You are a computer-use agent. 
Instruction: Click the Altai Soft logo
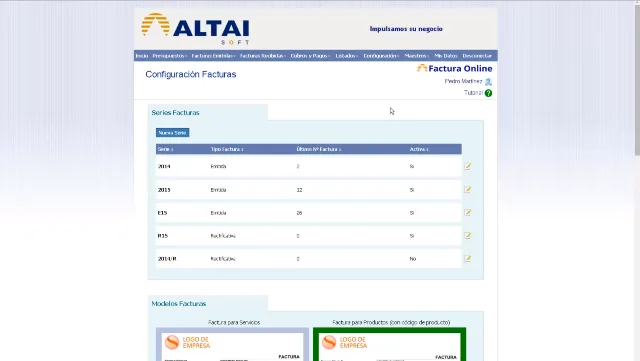(195, 29)
